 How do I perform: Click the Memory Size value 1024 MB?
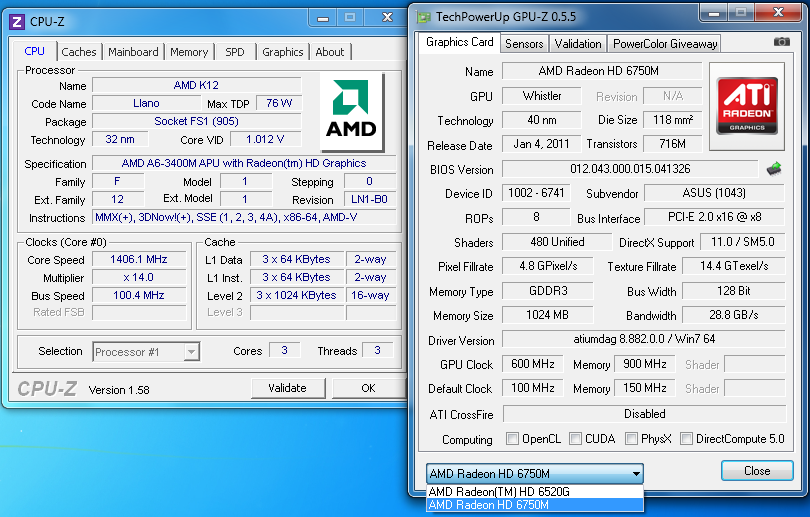(548, 315)
